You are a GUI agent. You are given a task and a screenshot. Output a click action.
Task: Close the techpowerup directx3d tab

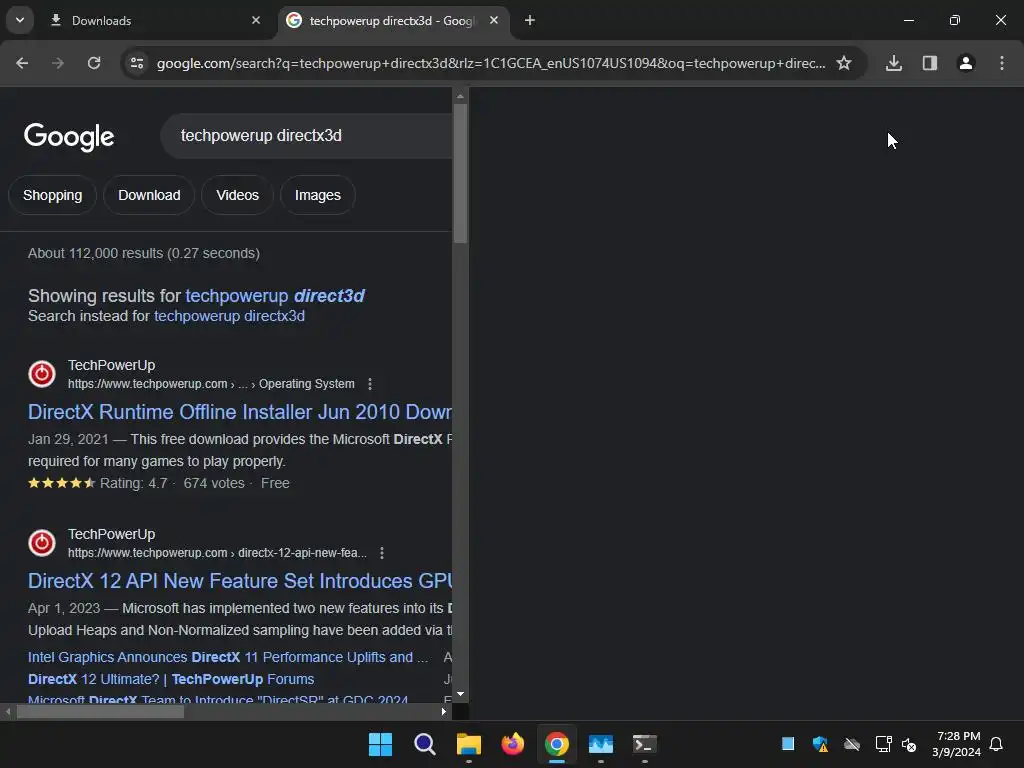(x=494, y=20)
